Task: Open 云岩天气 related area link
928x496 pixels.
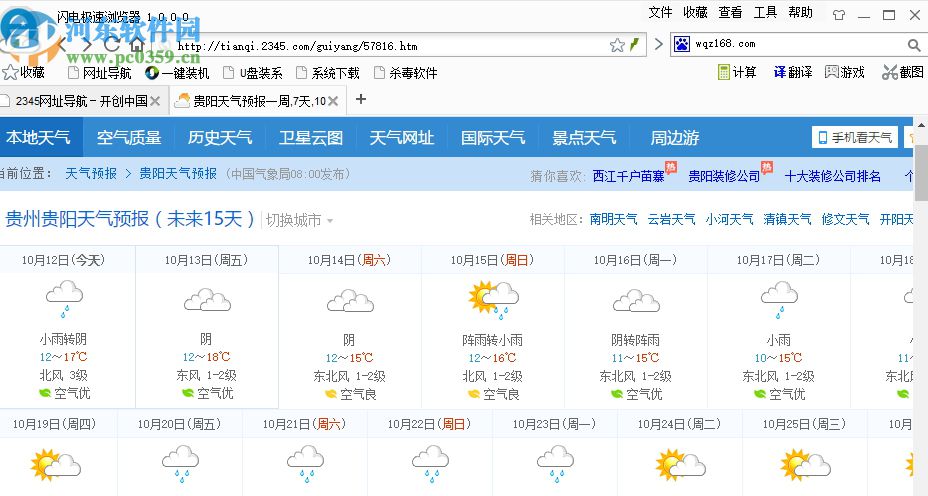Action: pyautogui.click(x=671, y=219)
